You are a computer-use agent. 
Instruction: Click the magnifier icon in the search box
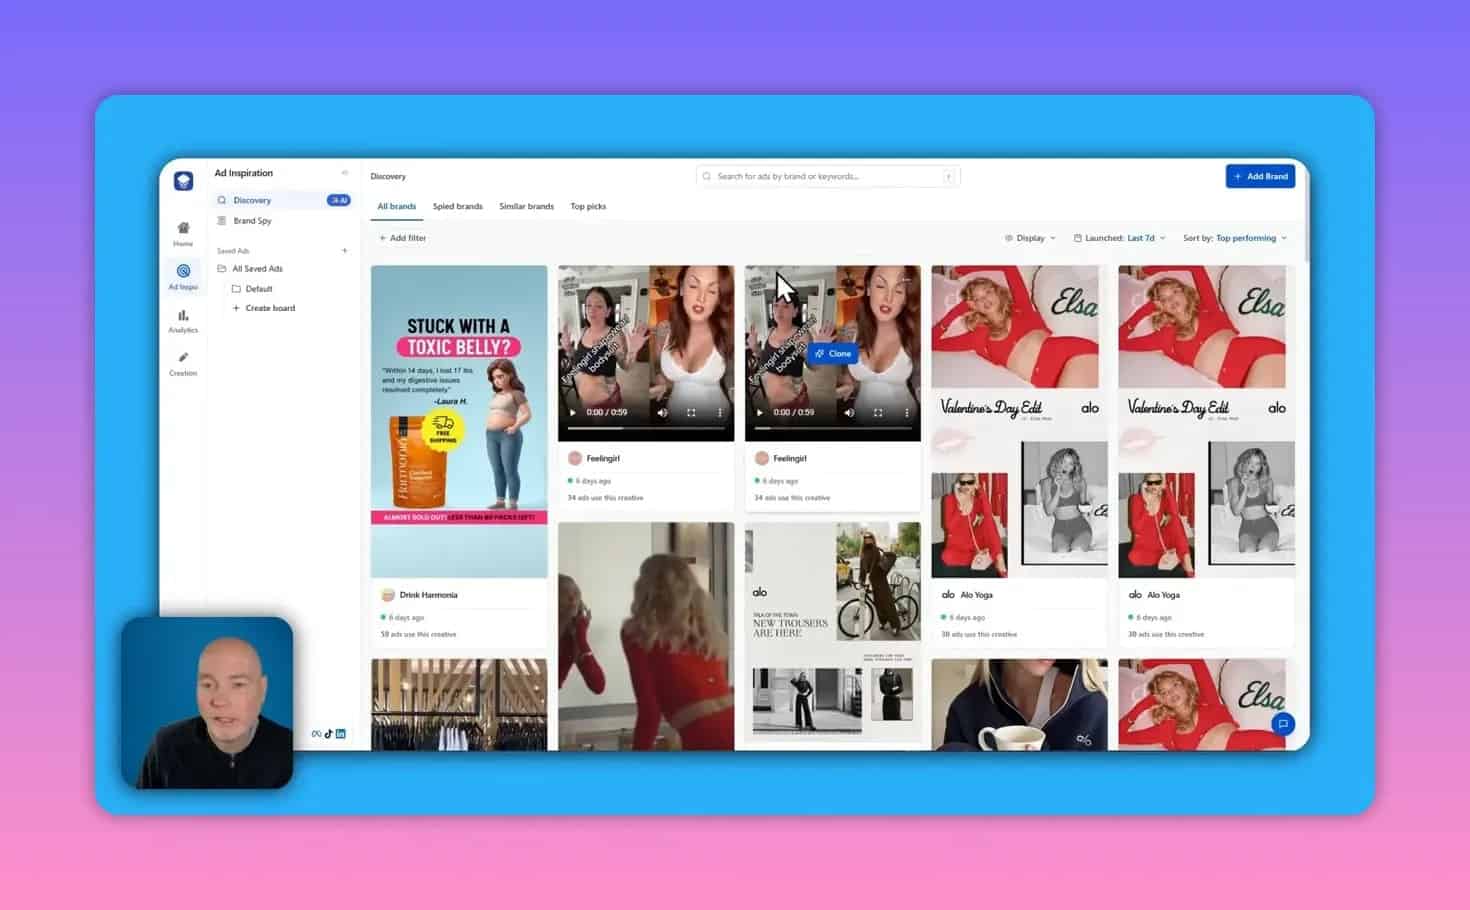[x=707, y=176]
